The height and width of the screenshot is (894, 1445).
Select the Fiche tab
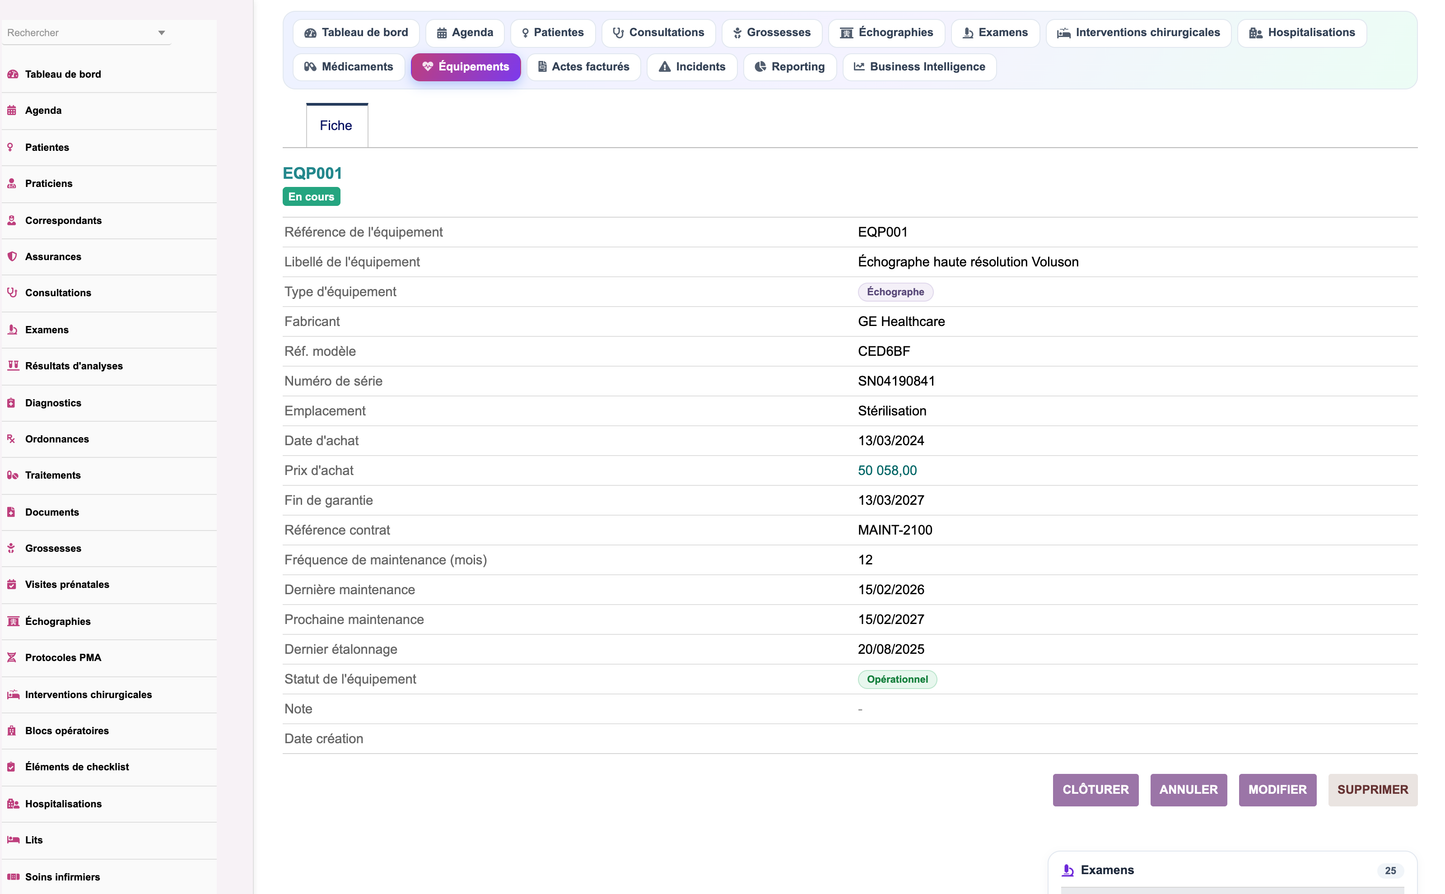[336, 126]
